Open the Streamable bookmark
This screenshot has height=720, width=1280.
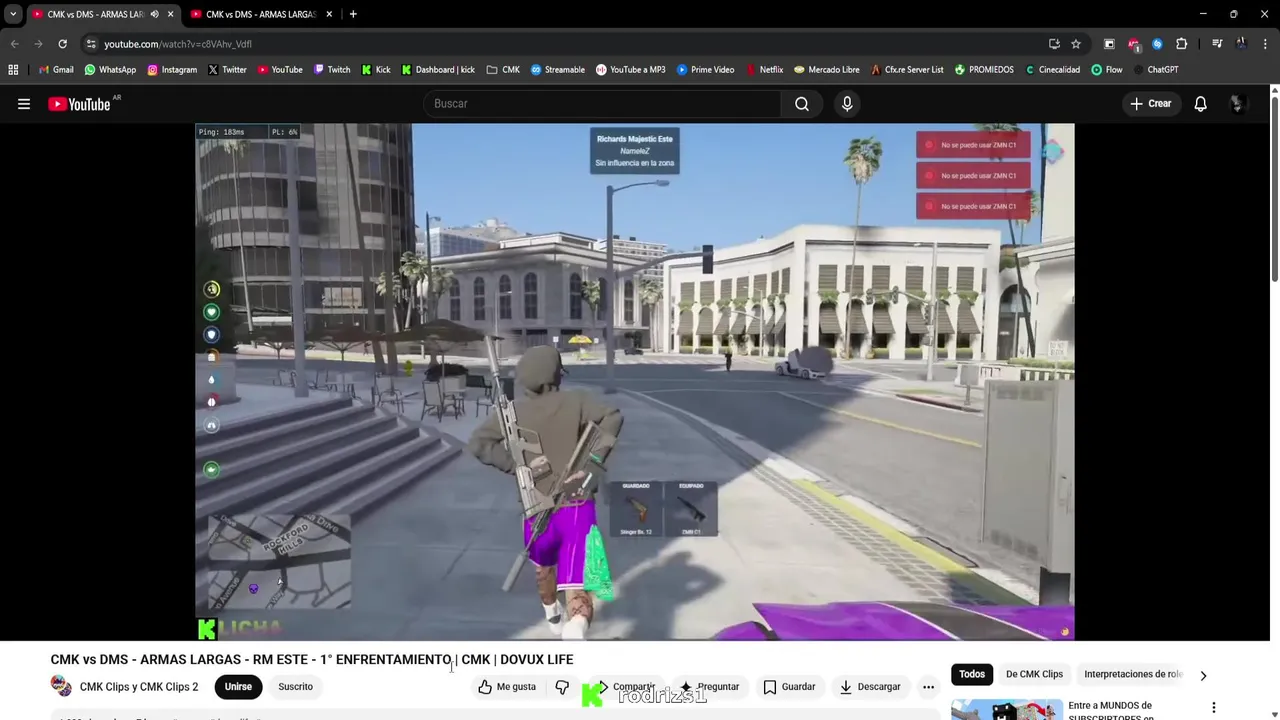558,70
